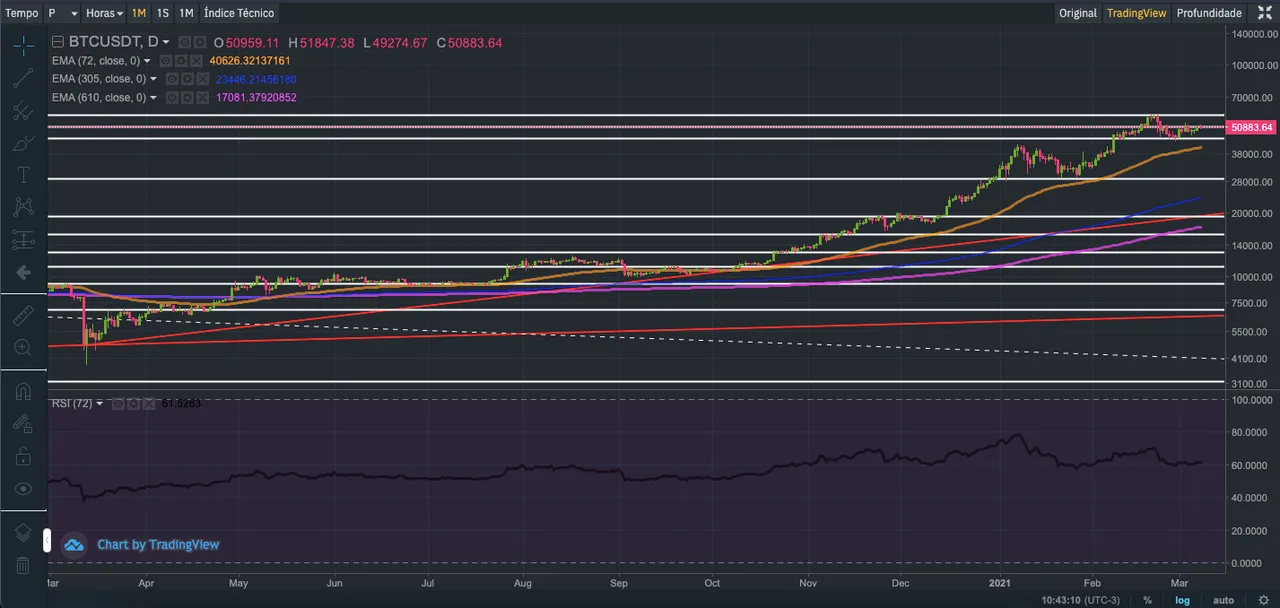Toggle BTCUSDT series visibility eye
Screen dimensions: 1280x608
[185, 42]
